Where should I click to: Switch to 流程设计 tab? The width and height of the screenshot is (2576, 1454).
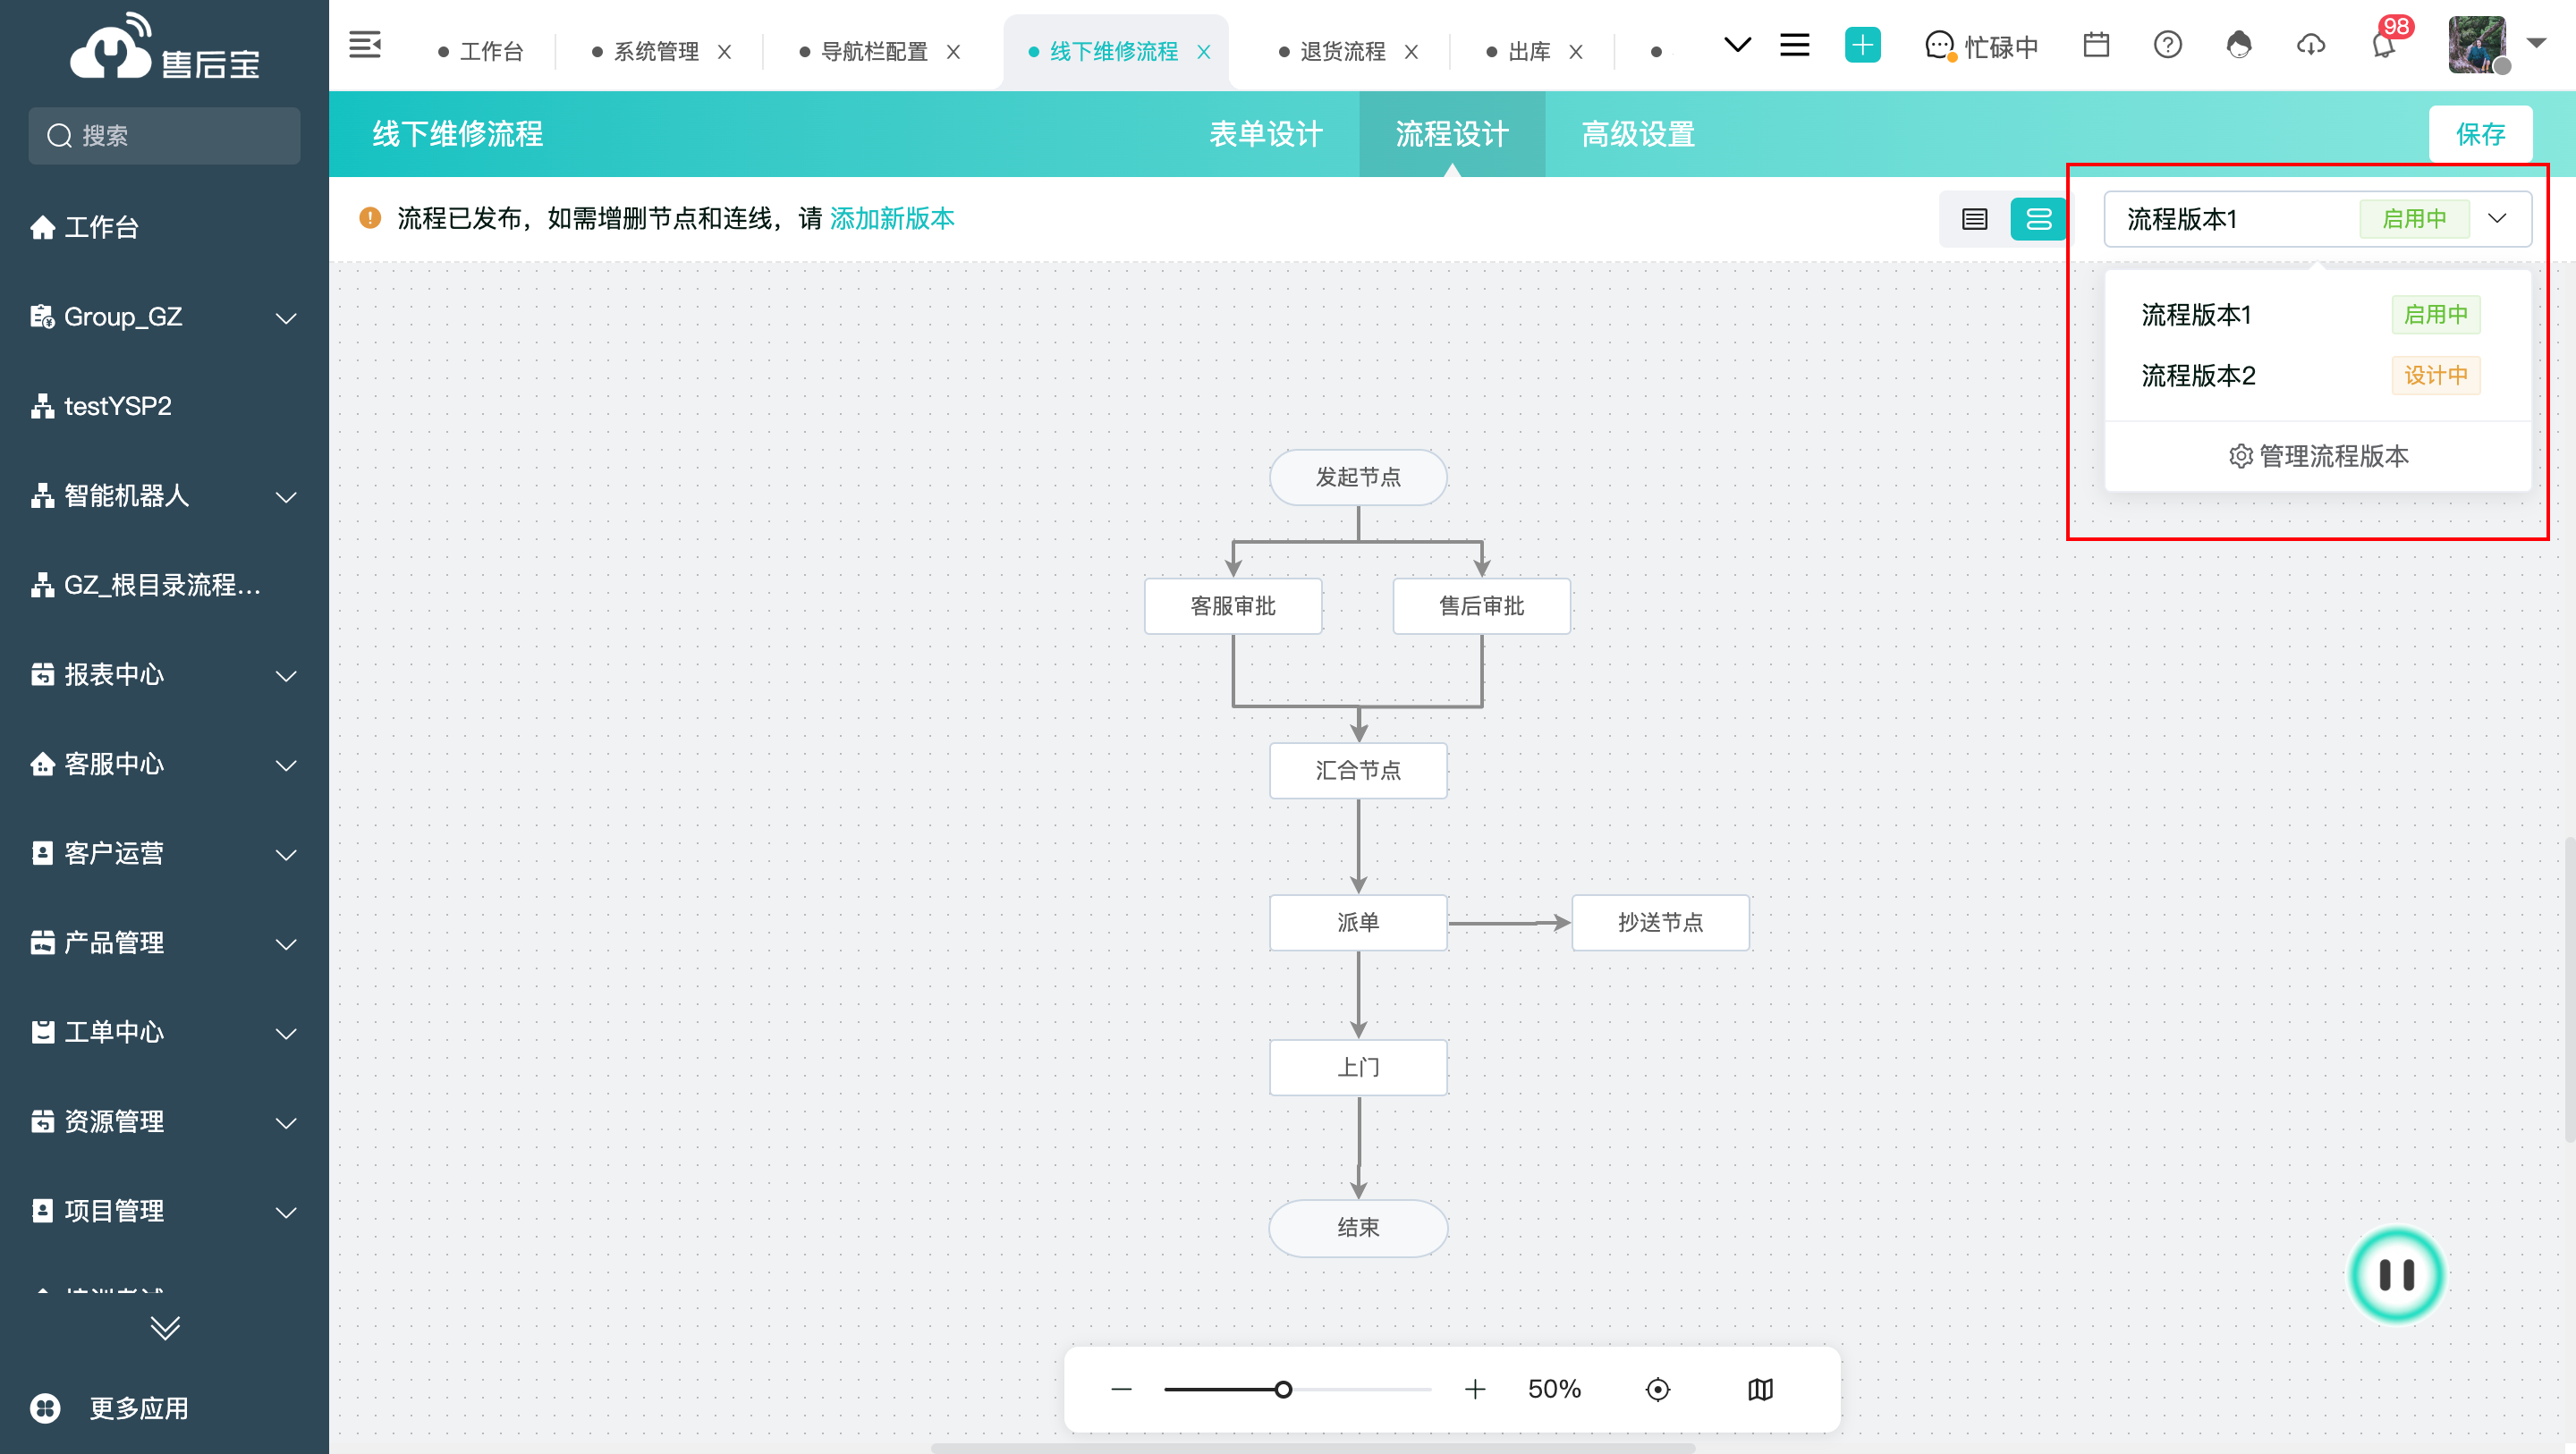pyautogui.click(x=1452, y=134)
